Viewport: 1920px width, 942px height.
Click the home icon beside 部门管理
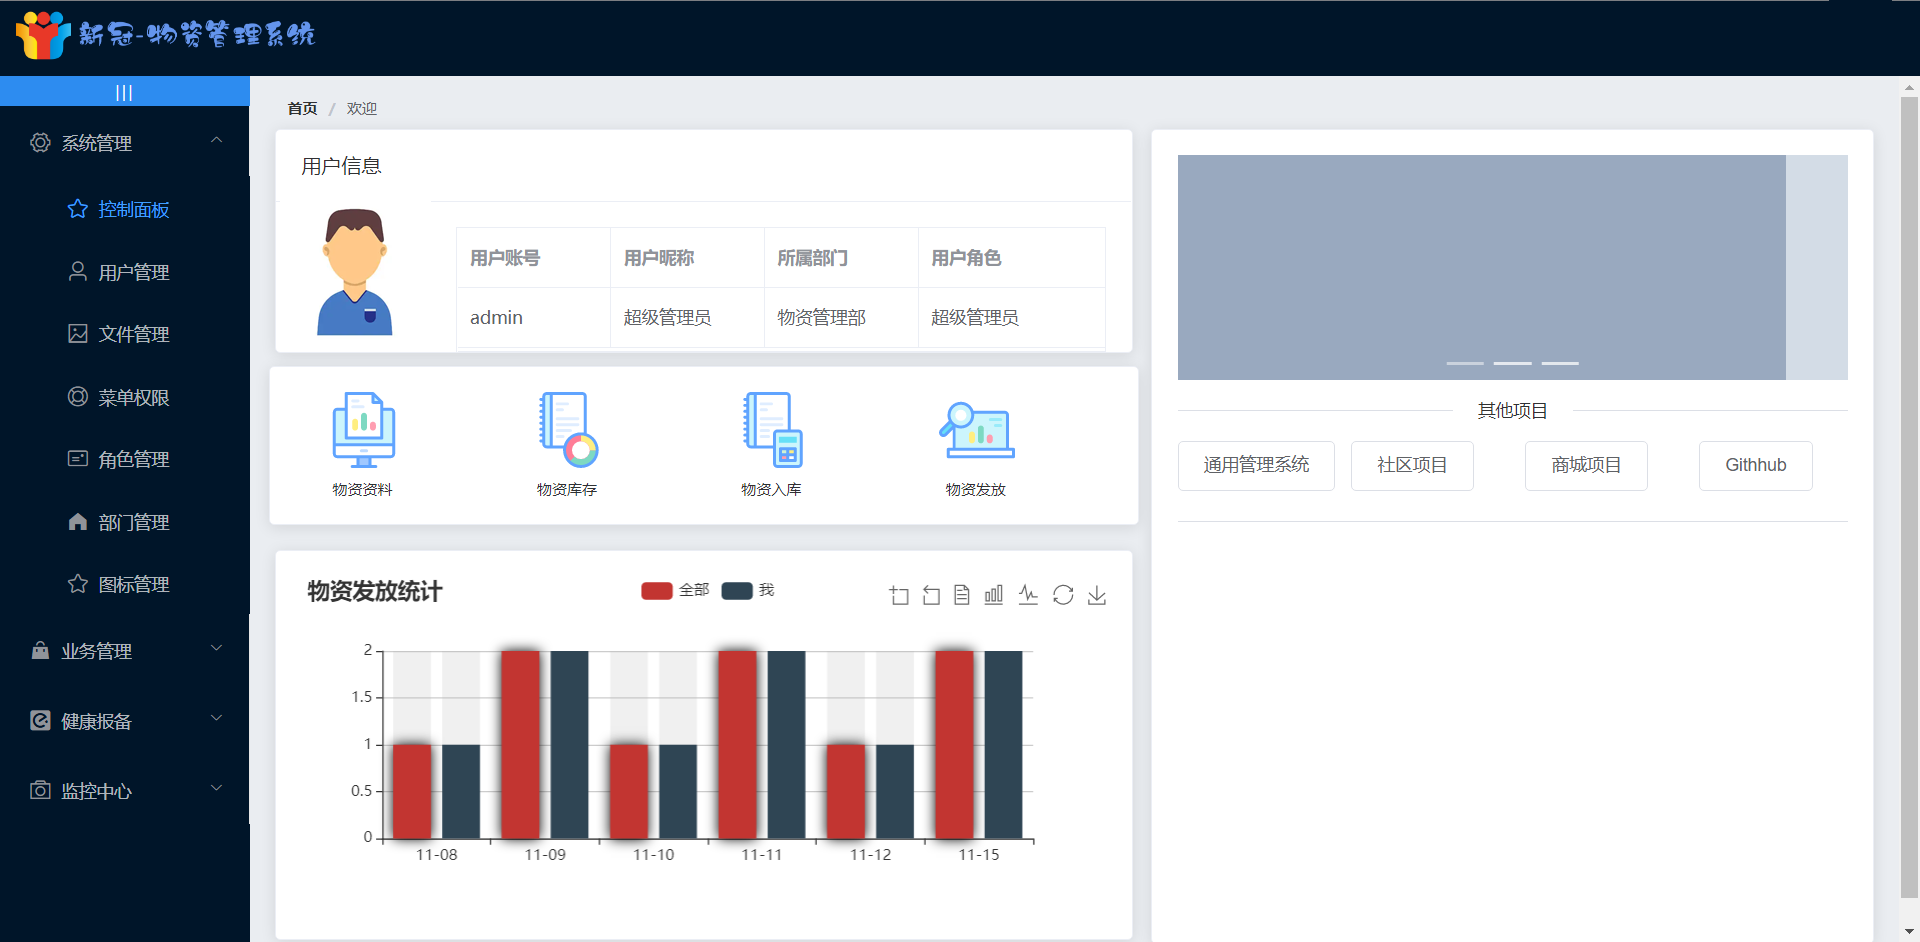(x=77, y=521)
